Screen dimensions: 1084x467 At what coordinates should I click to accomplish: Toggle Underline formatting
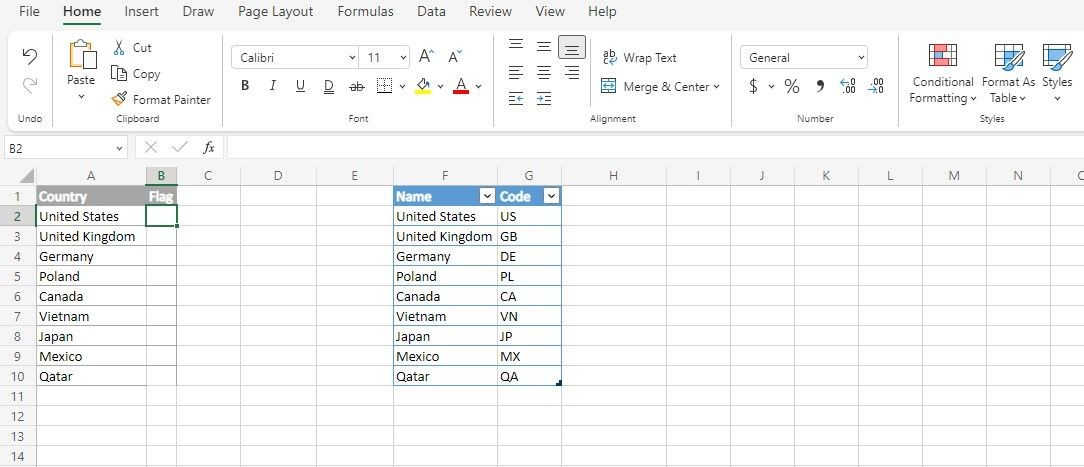pyautogui.click(x=300, y=86)
